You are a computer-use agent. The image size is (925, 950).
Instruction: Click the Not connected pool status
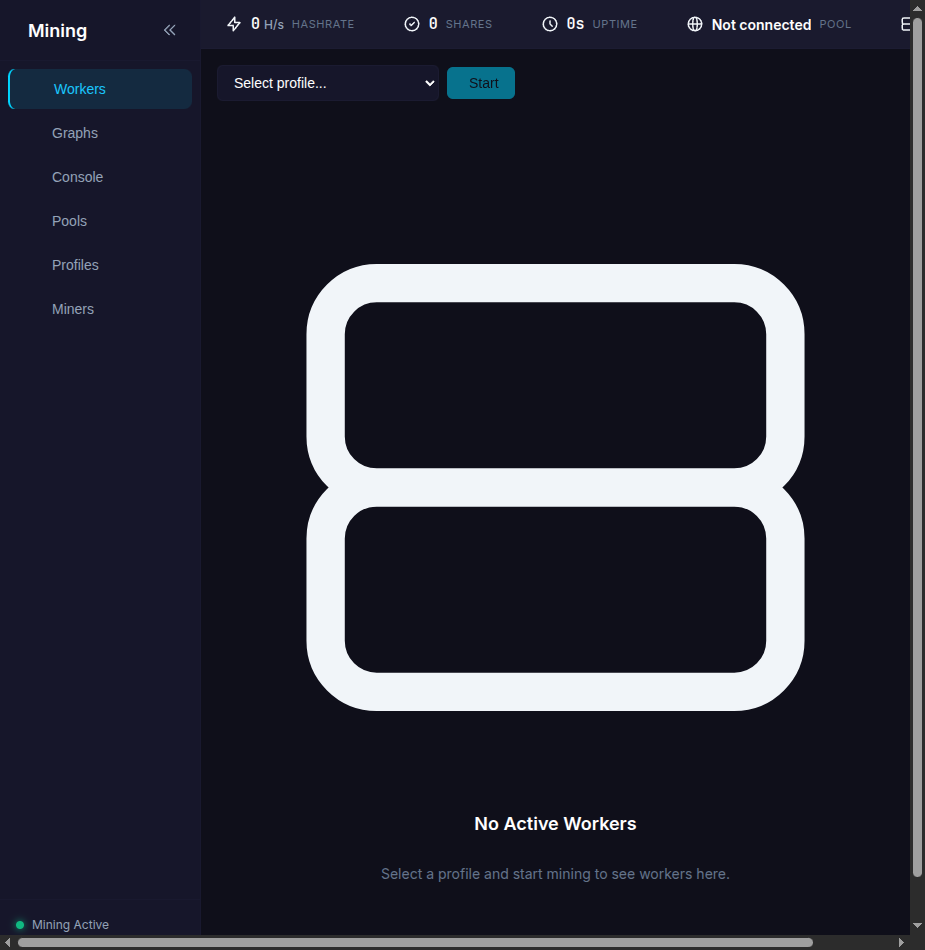(761, 24)
